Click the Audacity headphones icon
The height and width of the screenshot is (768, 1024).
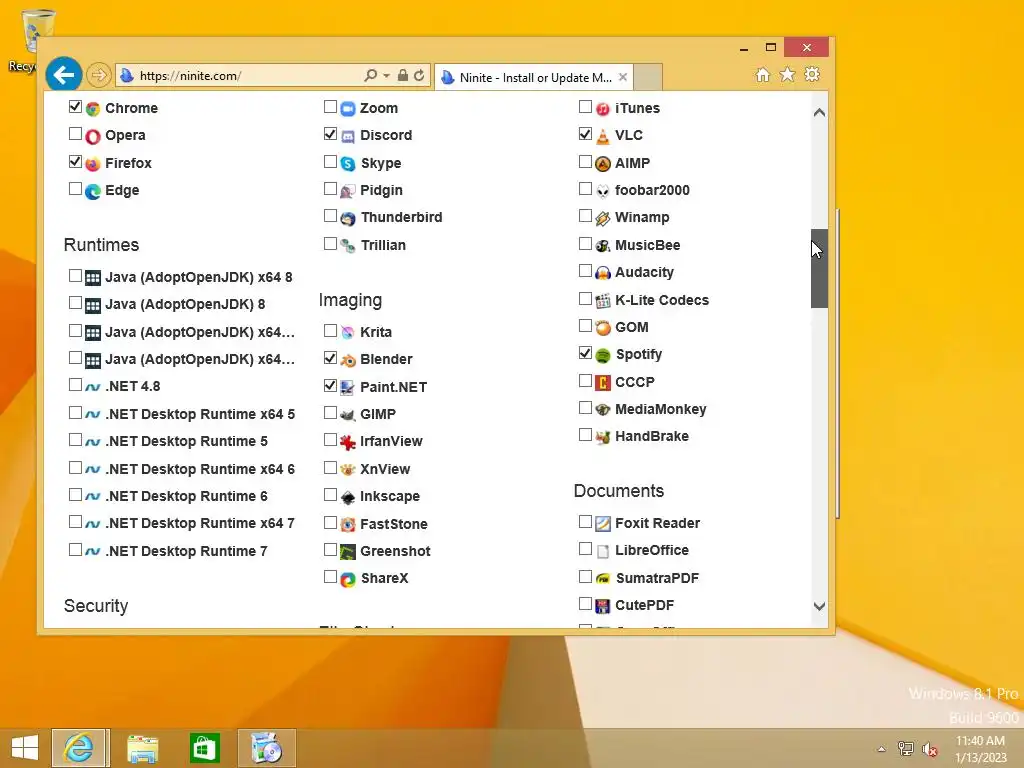603,273
